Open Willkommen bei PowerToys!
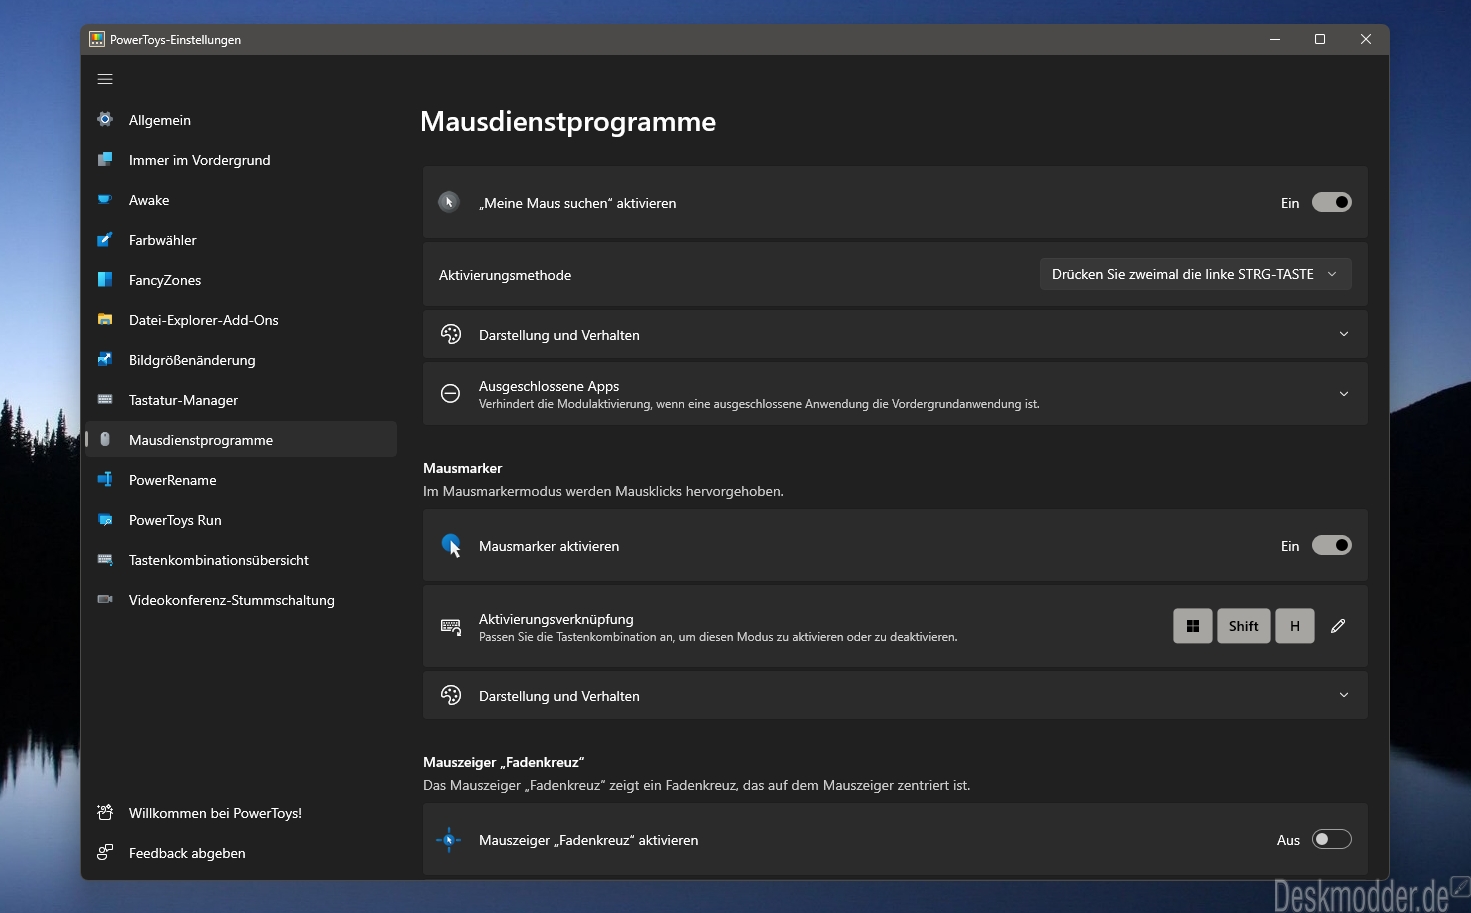This screenshot has width=1471, height=913. (x=241, y=813)
